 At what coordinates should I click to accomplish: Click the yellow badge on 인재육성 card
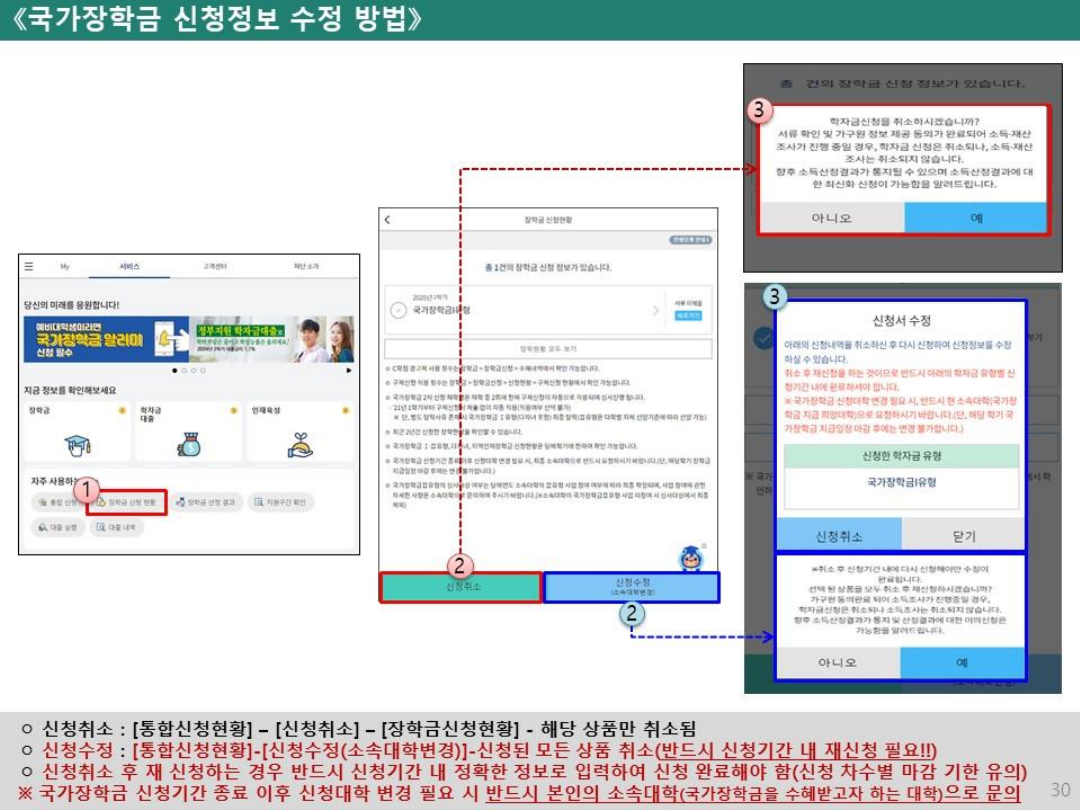click(345, 411)
